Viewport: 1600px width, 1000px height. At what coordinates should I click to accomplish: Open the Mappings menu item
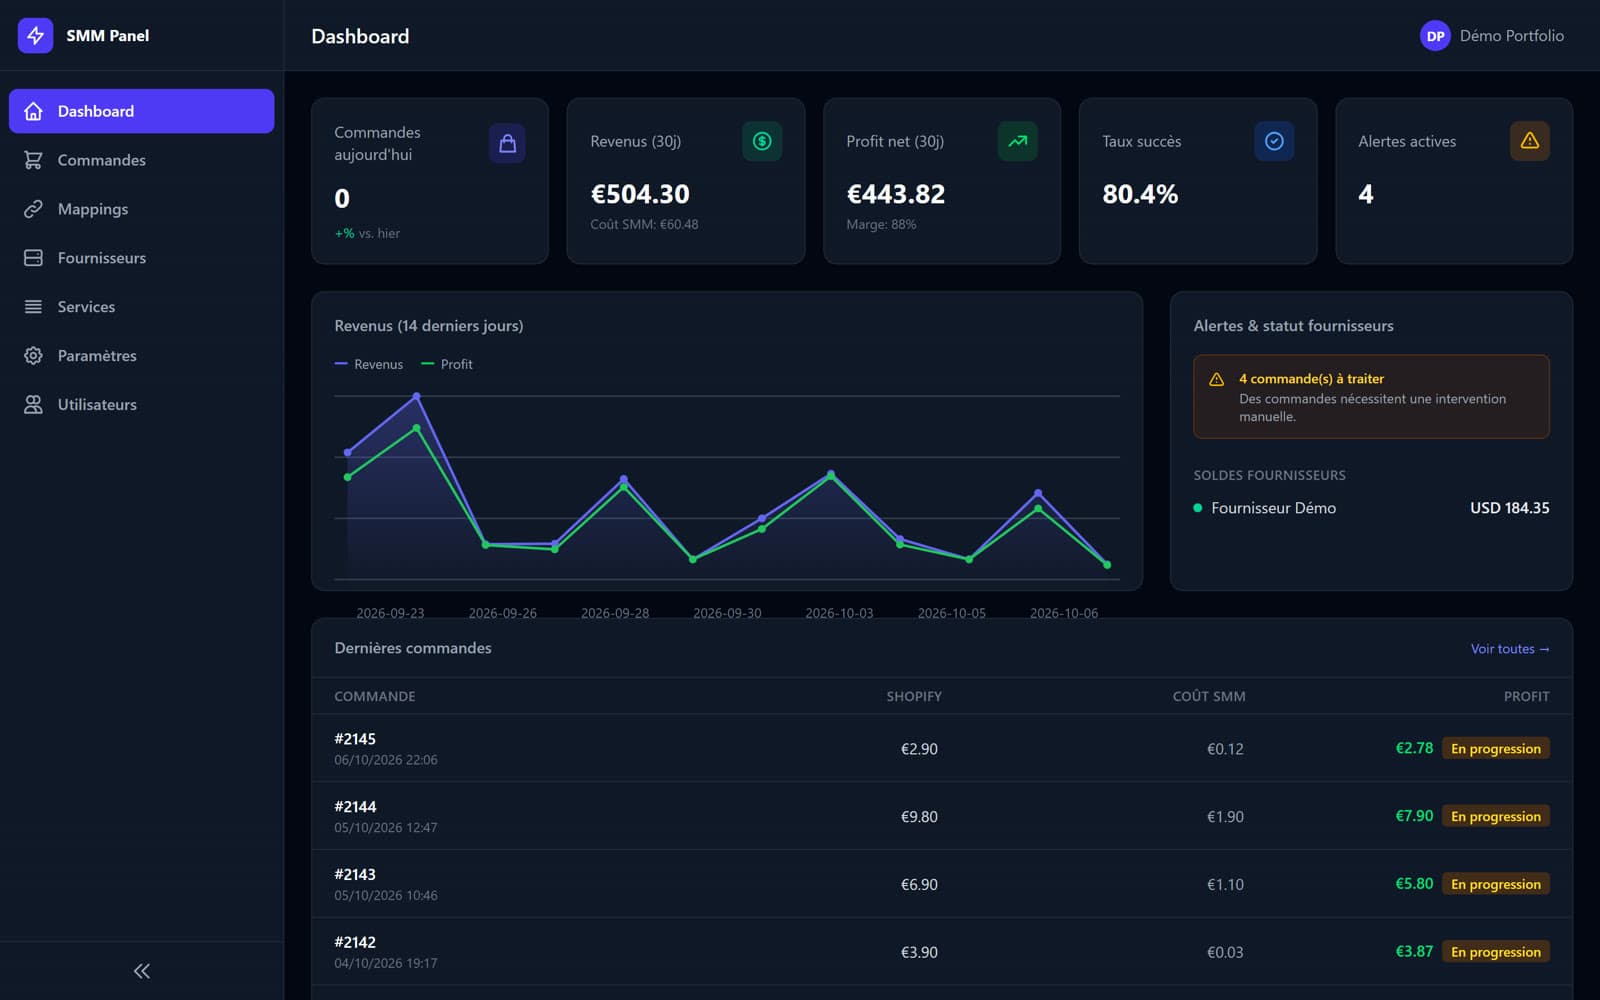click(142, 209)
